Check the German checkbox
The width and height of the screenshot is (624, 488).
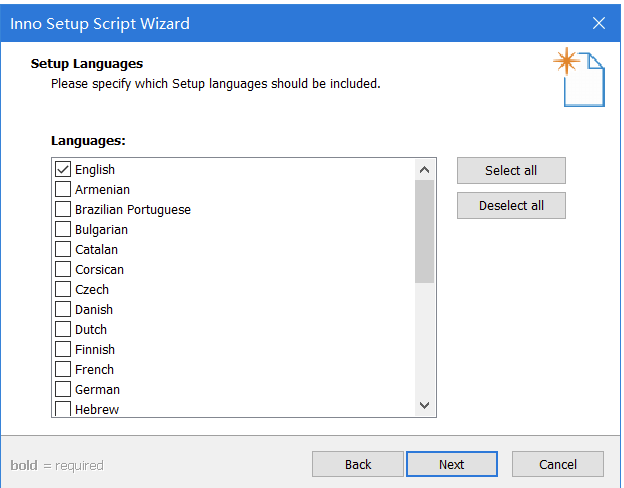[x=63, y=389]
